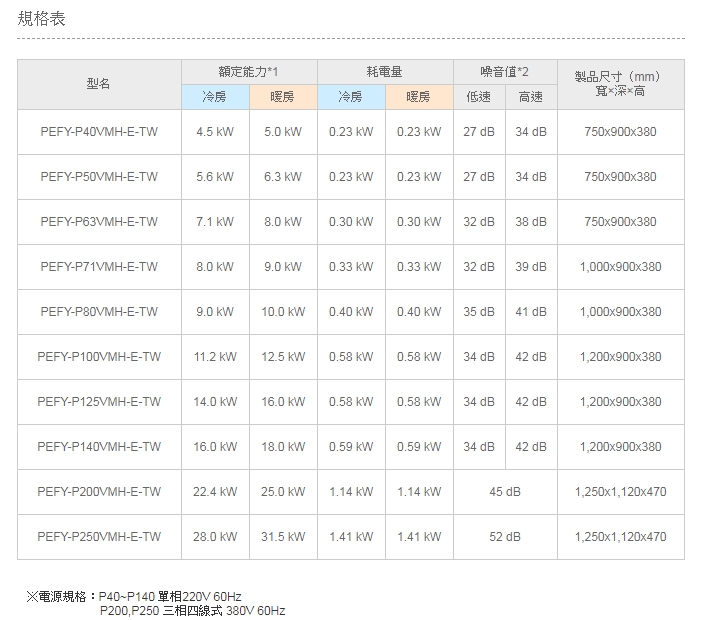Image resolution: width=704 pixels, height=620 pixels.
Task: Select the 型名 column header
Action: click(99, 85)
